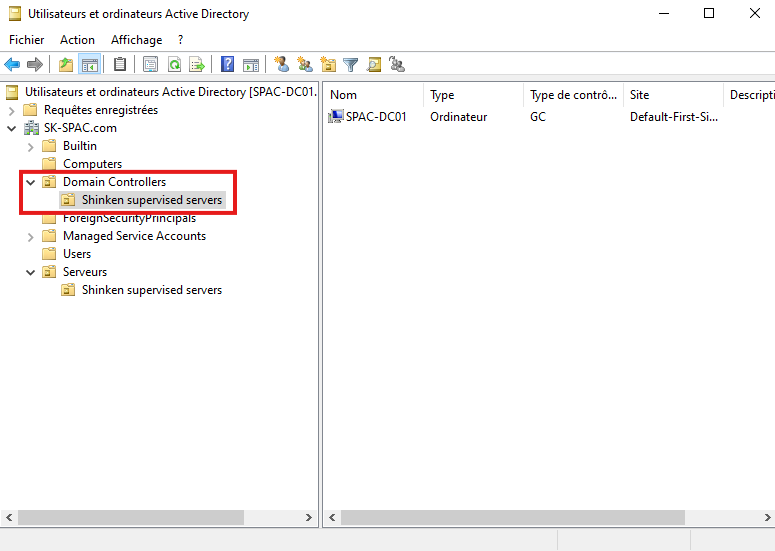Image resolution: width=775 pixels, height=551 pixels.
Task: Create a new user with toolbar icon
Action: (281, 65)
